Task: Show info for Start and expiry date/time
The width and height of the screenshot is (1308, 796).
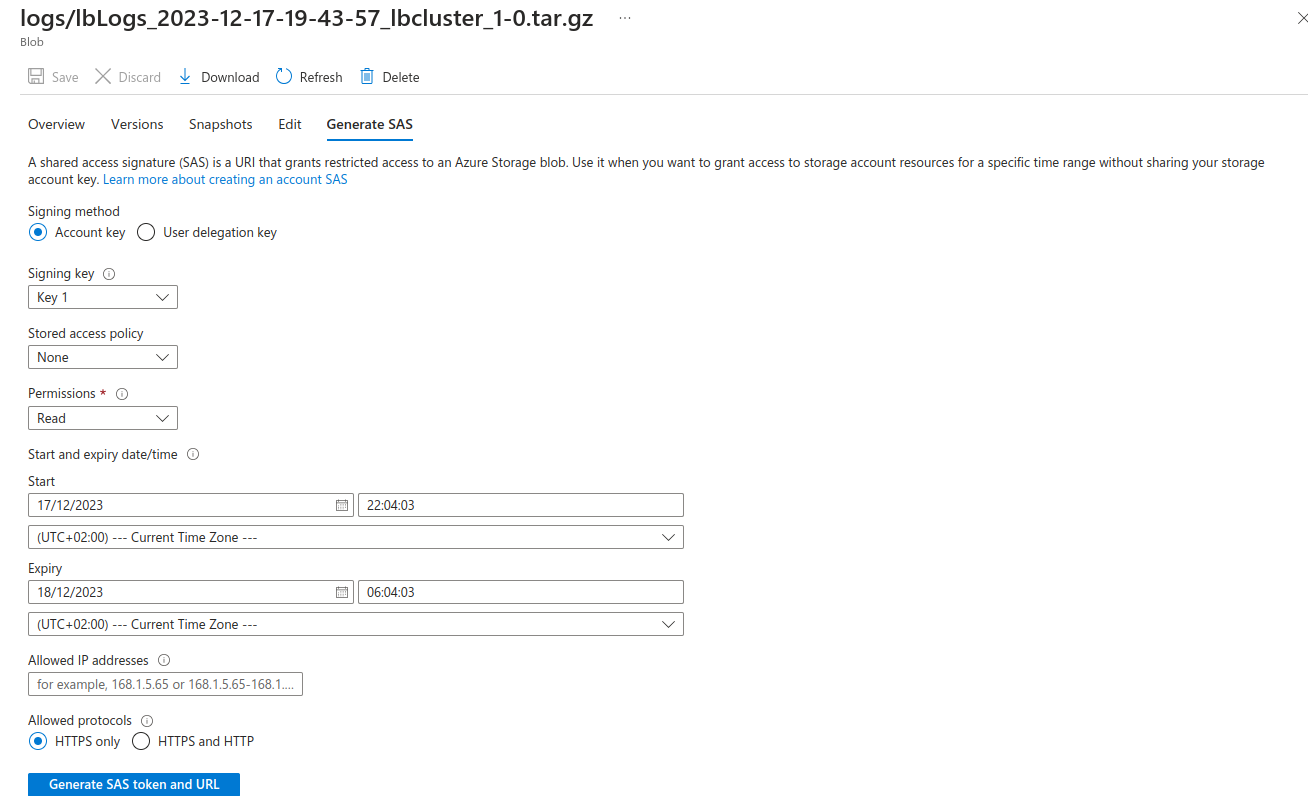Action: tap(193, 454)
